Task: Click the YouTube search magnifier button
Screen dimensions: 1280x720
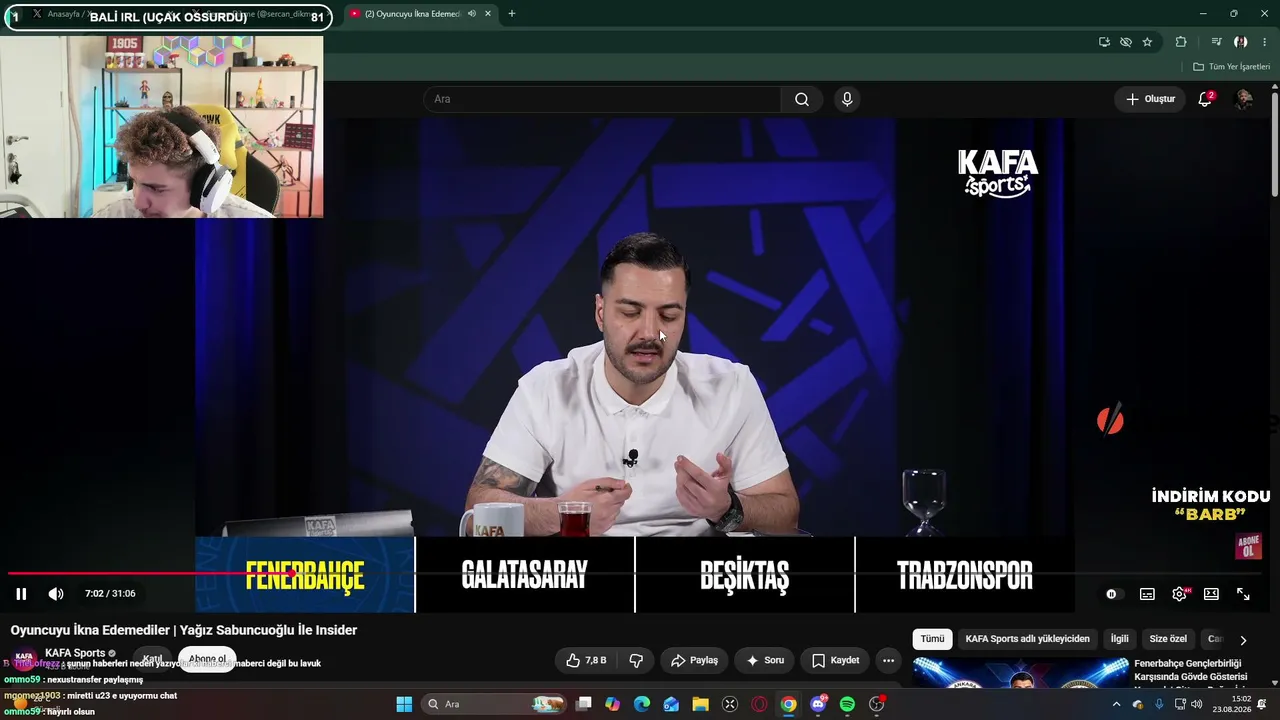Action: [802, 99]
